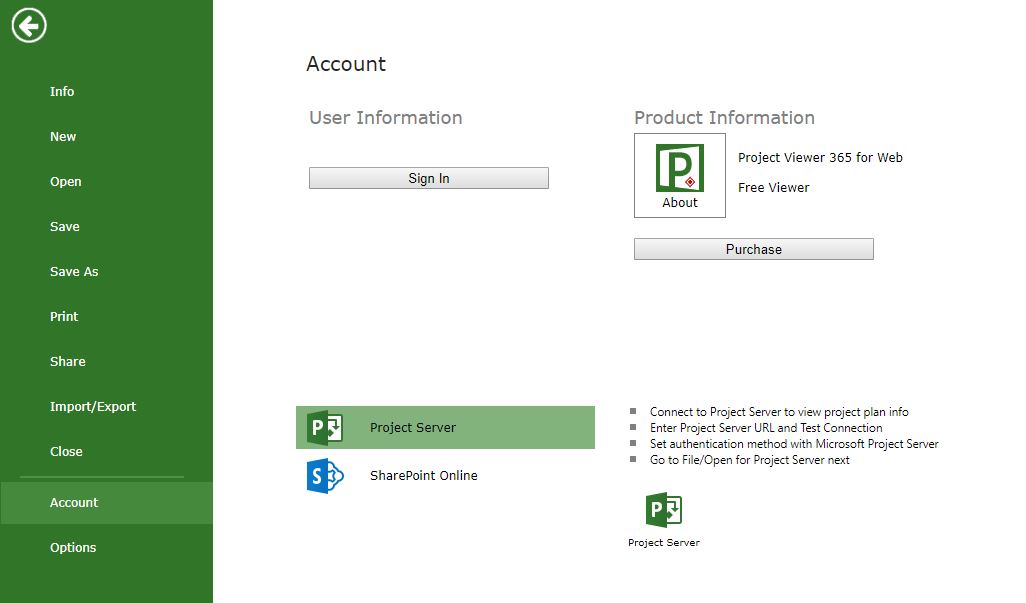
Task: Open the New document page
Action: pyautogui.click(x=63, y=136)
